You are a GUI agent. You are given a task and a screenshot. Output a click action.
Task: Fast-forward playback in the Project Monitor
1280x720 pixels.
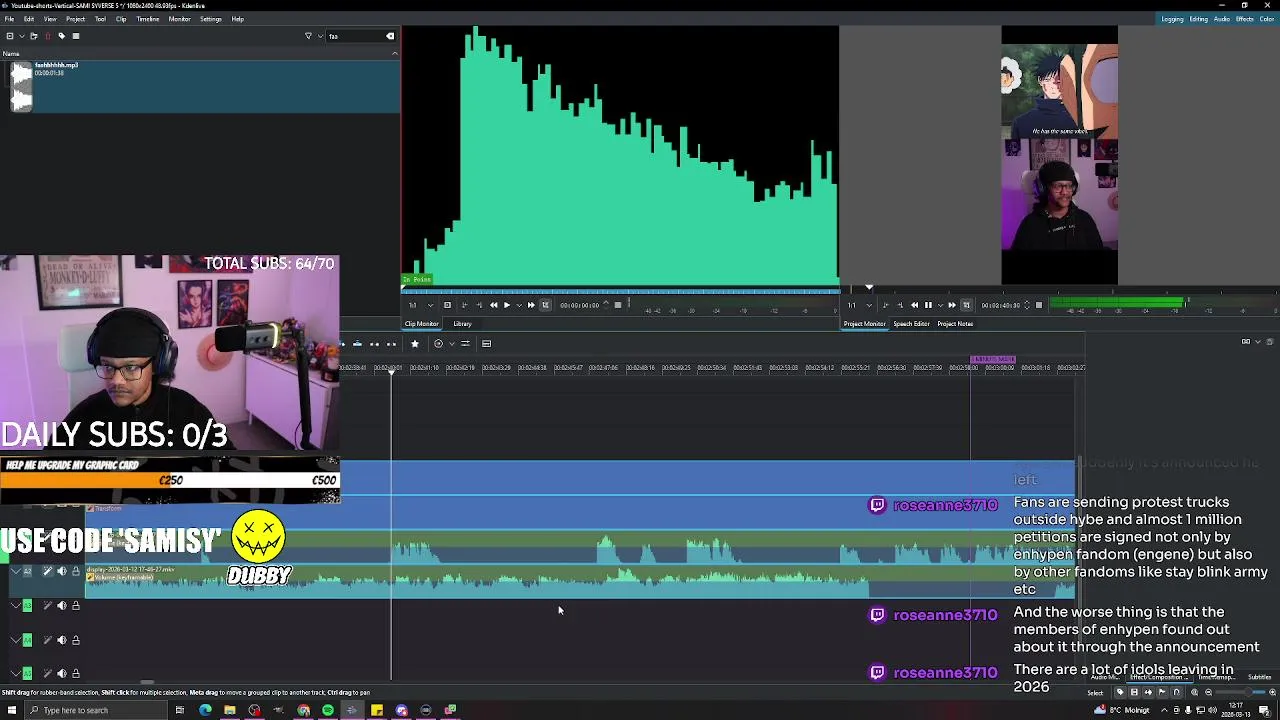coord(952,305)
